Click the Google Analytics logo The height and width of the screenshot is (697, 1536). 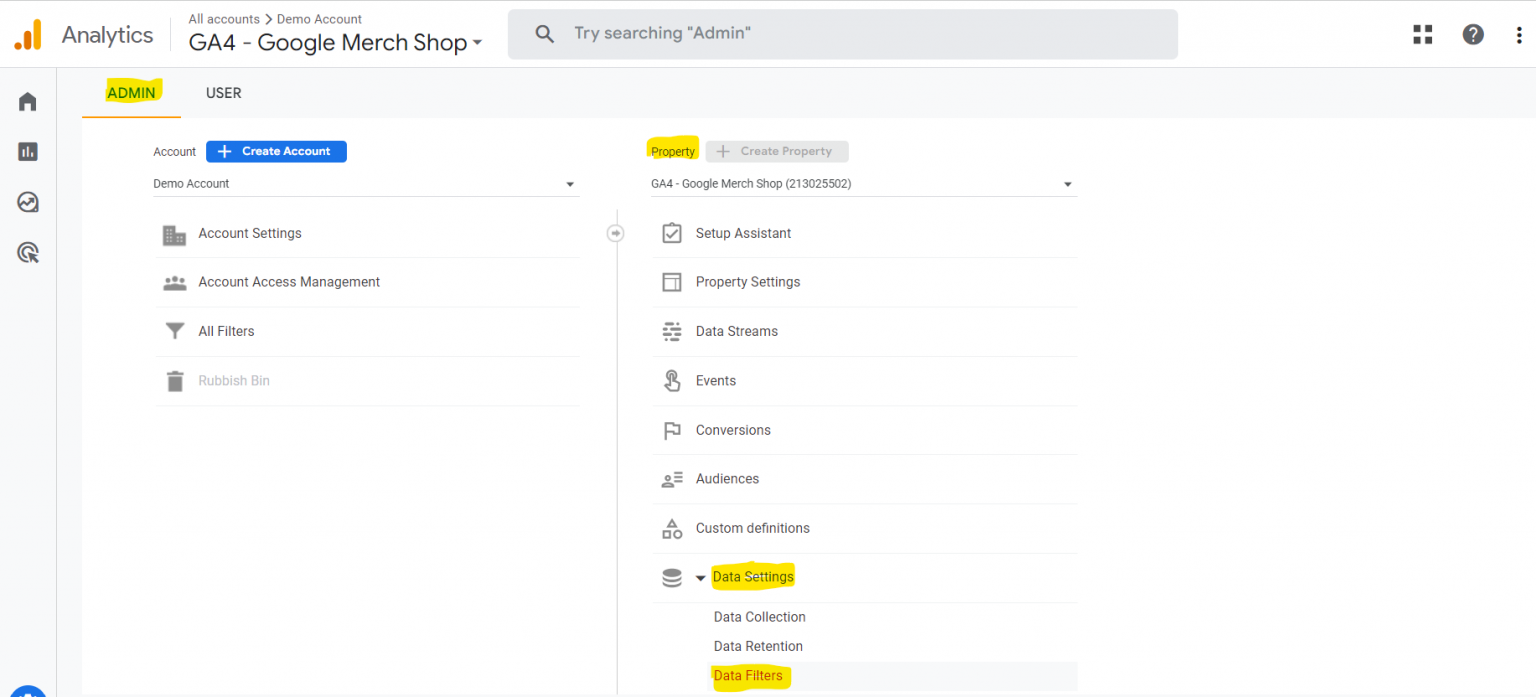[28, 33]
